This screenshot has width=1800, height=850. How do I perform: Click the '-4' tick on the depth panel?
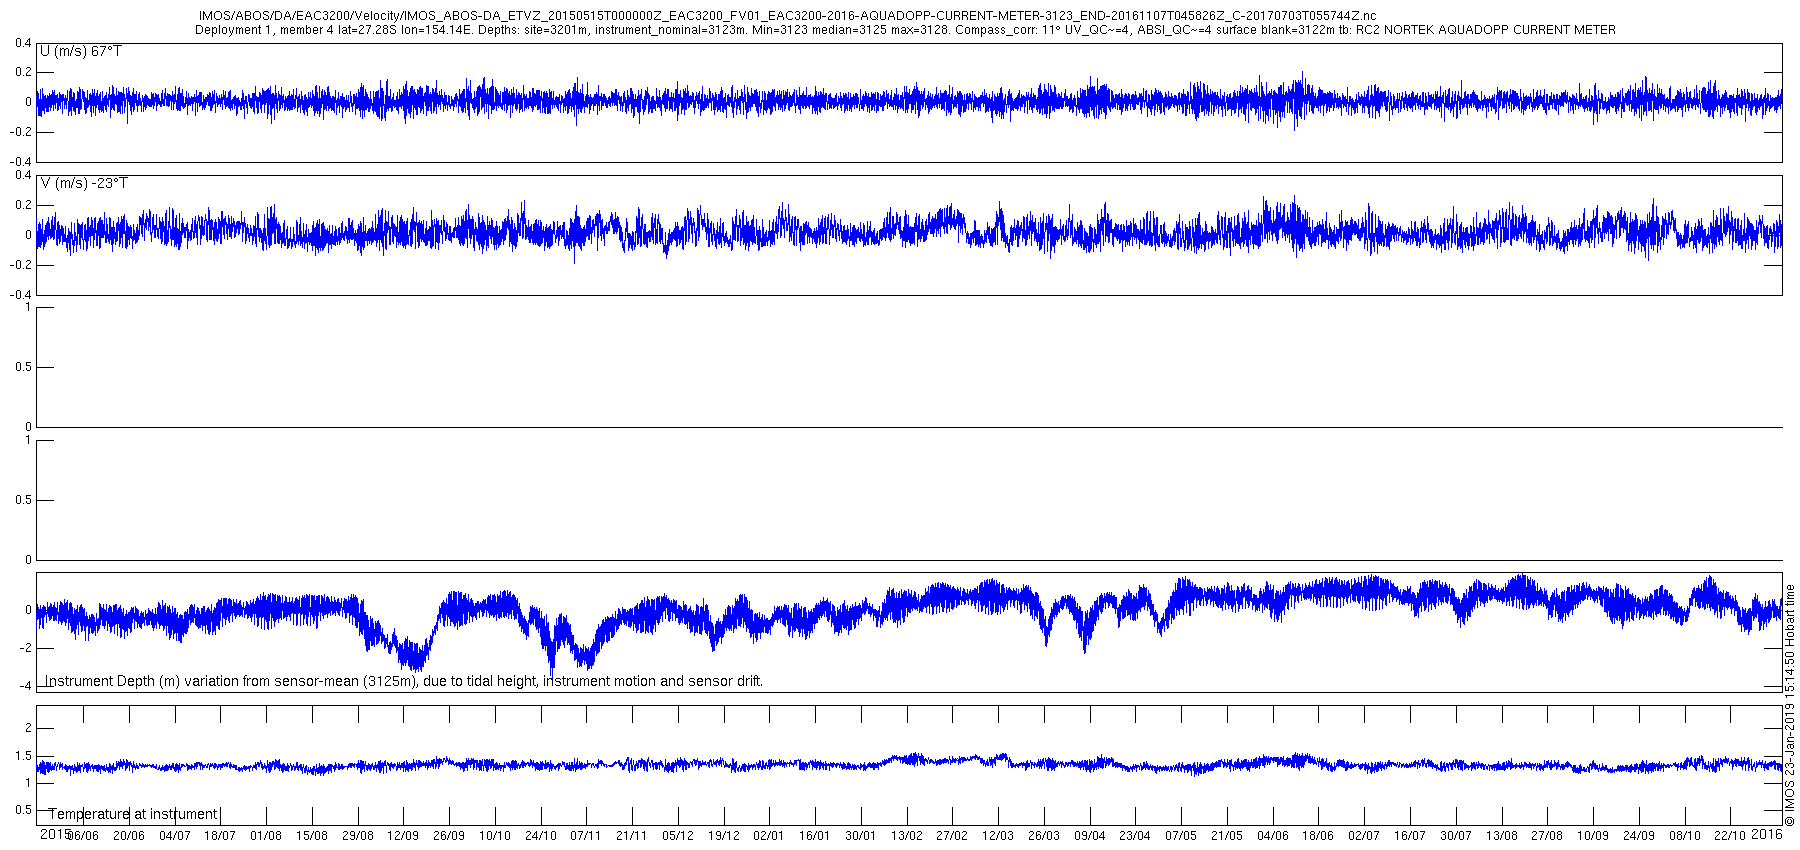25,686
